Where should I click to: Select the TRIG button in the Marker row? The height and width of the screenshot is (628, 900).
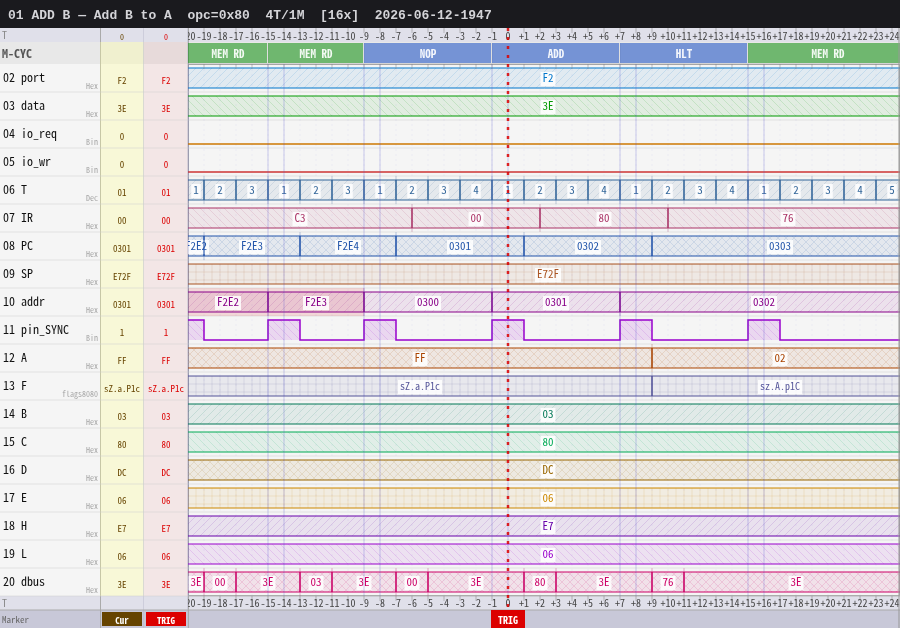[166, 620]
